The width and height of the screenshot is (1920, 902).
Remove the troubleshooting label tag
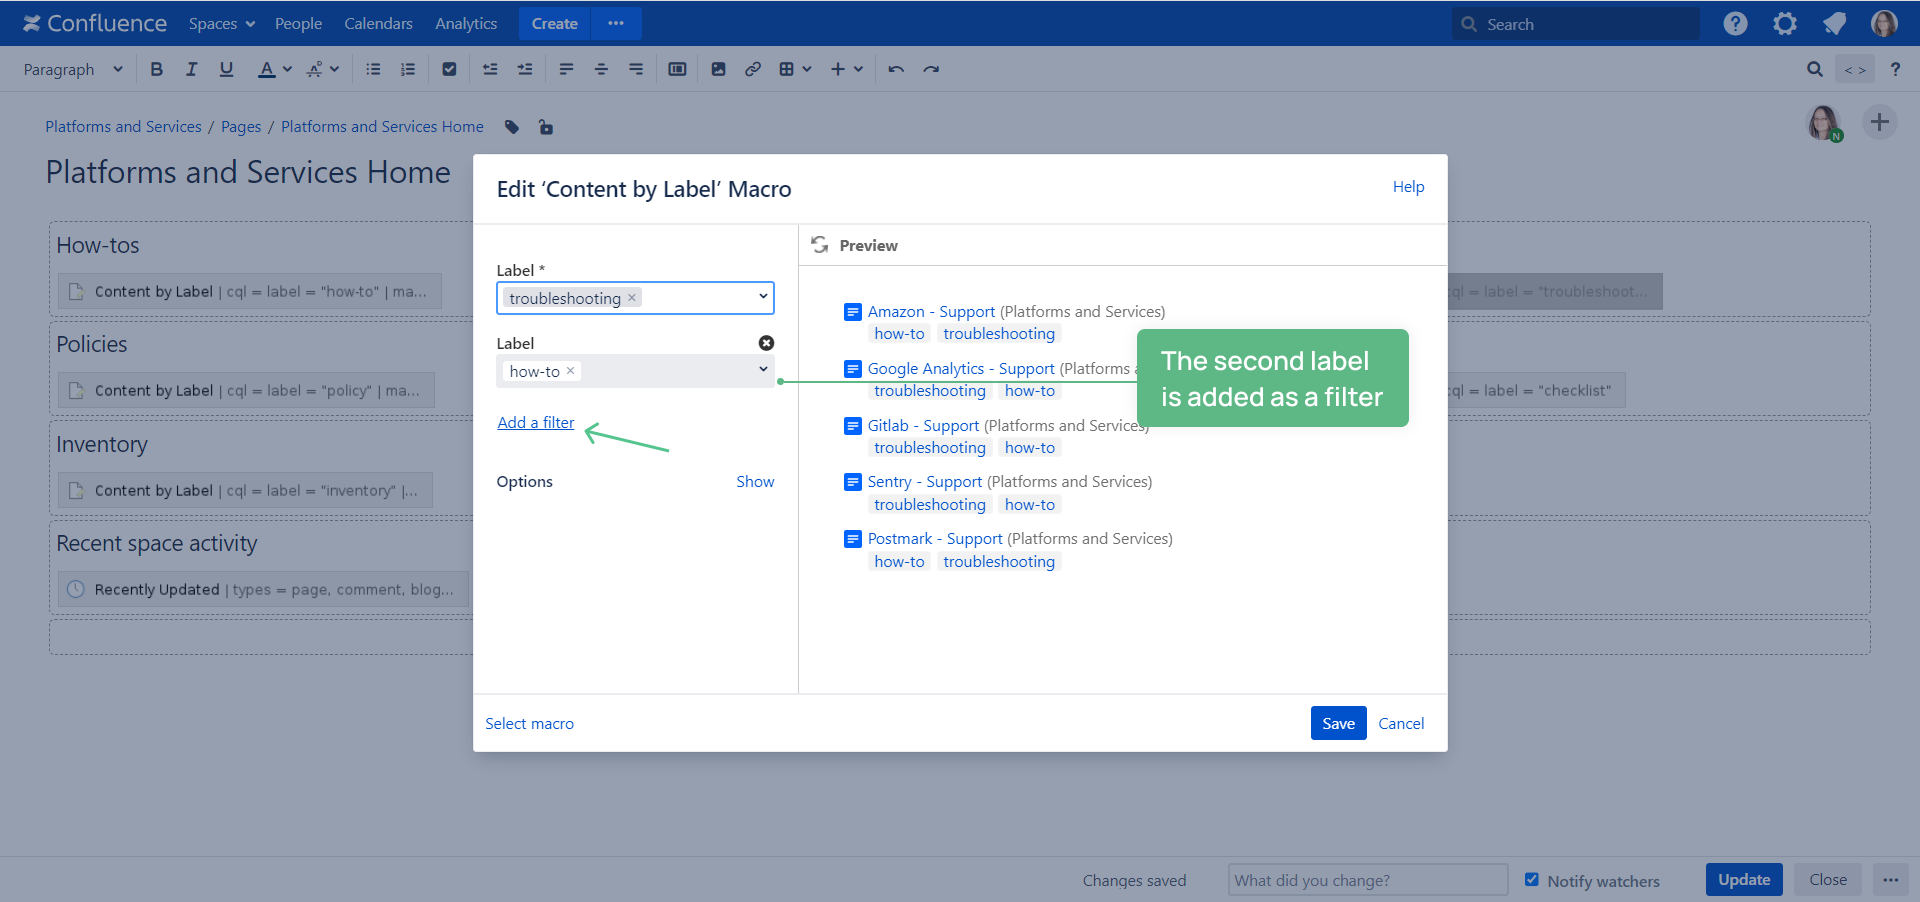[x=631, y=298]
